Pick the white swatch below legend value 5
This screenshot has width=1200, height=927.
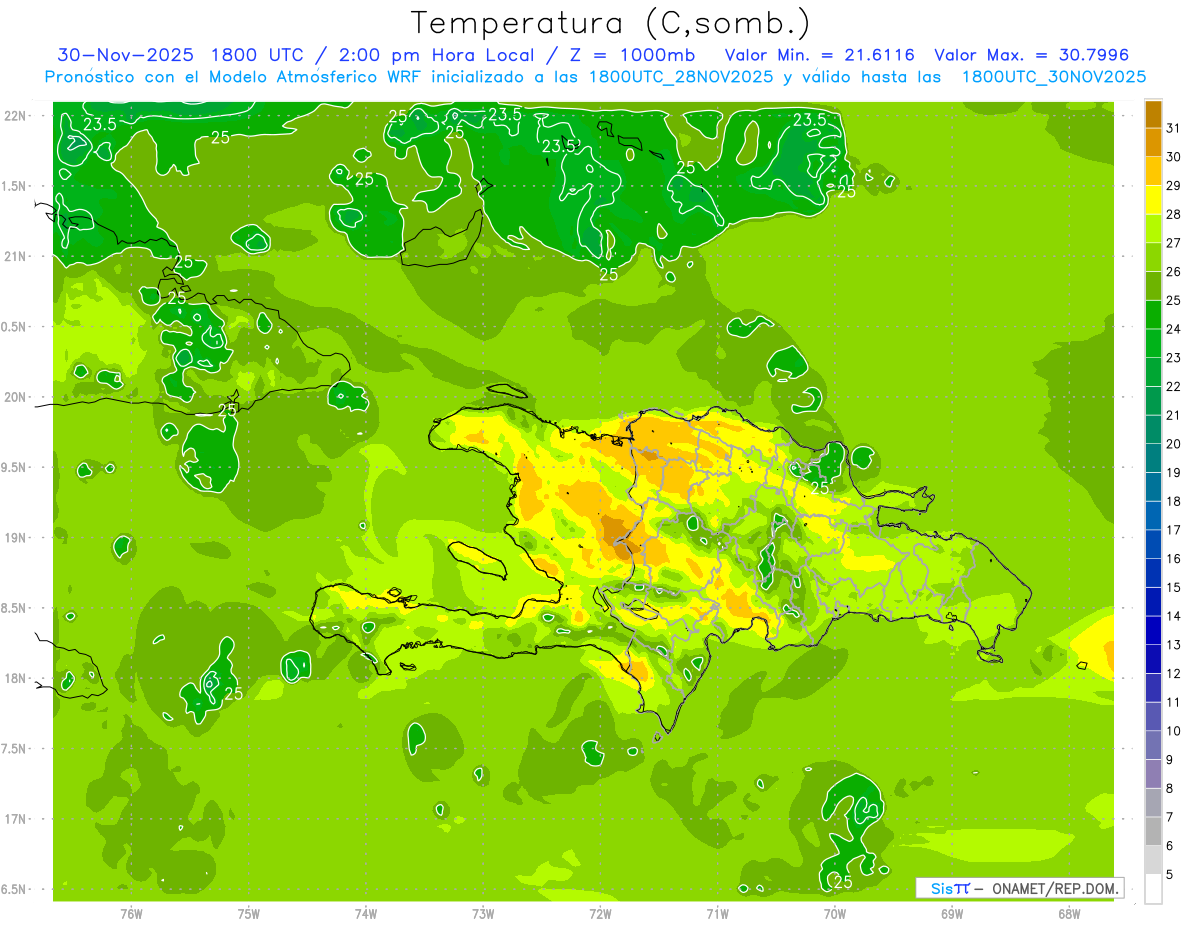(x=1153, y=889)
